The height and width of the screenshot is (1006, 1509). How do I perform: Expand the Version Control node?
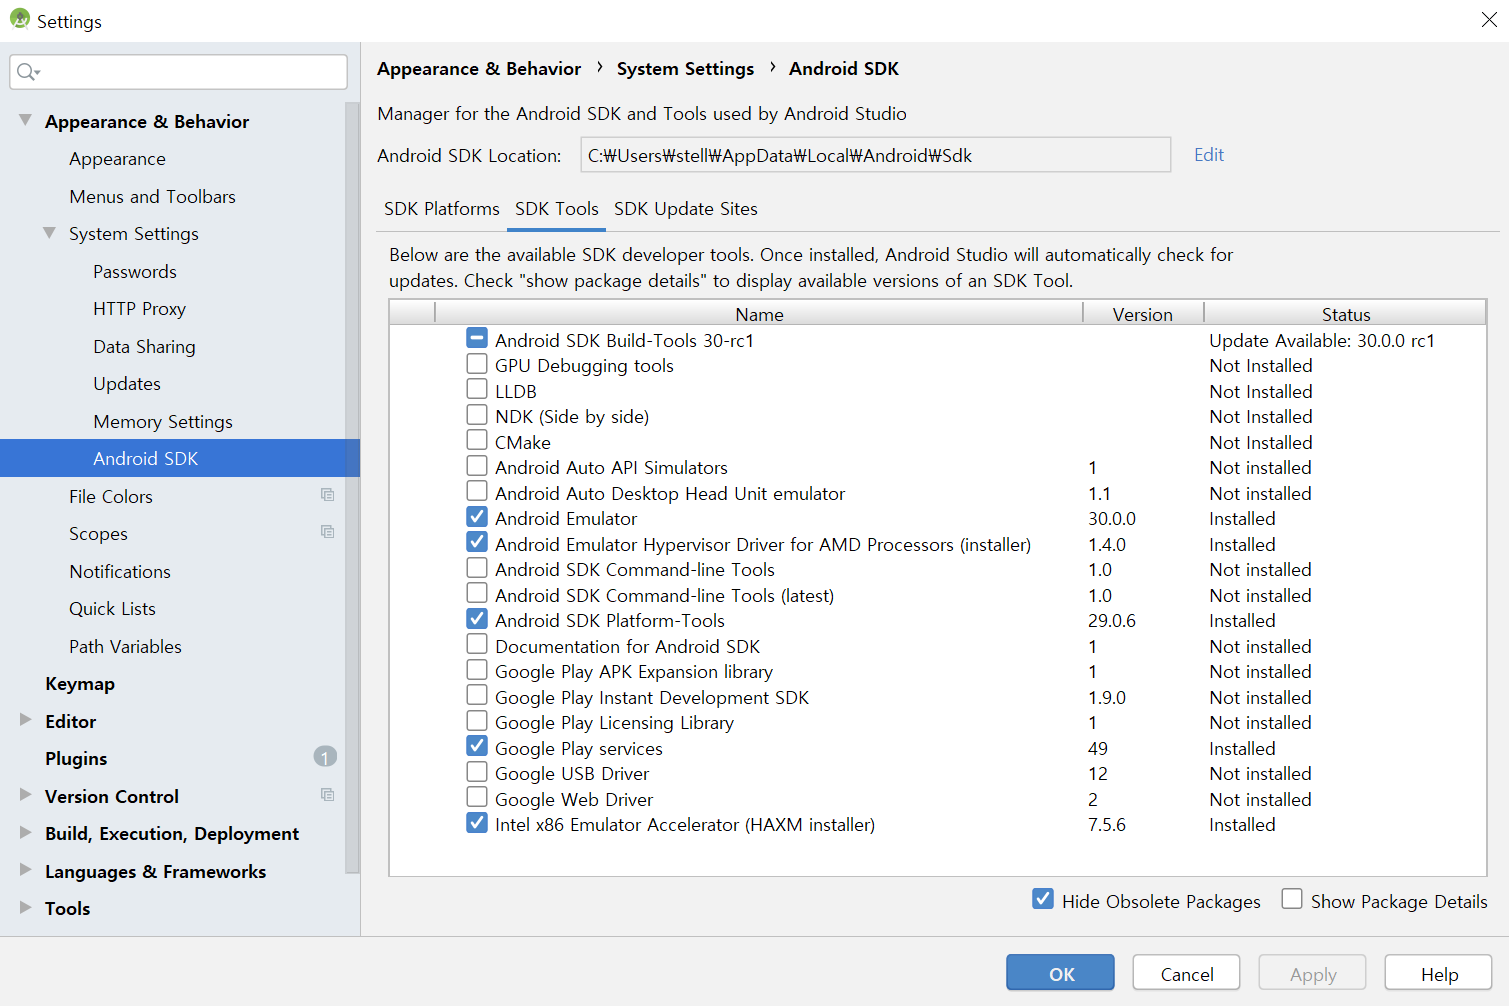(x=25, y=795)
